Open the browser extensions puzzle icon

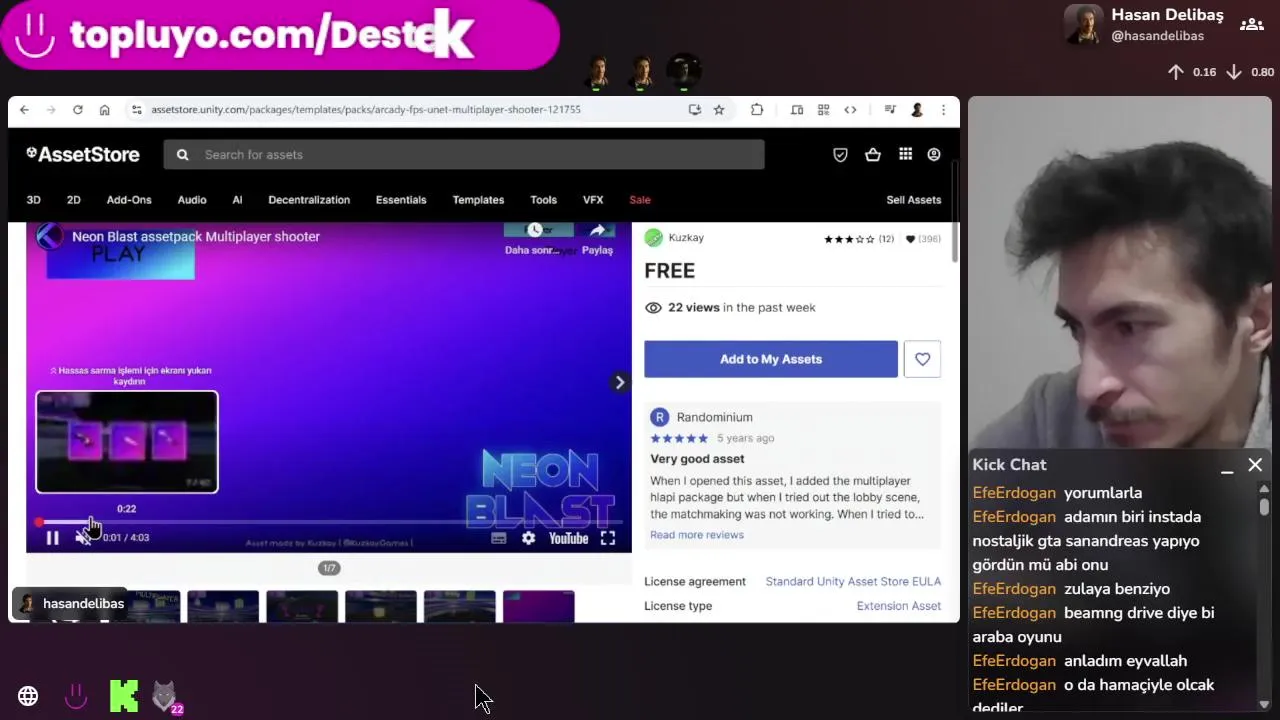[x=757, y=110]
